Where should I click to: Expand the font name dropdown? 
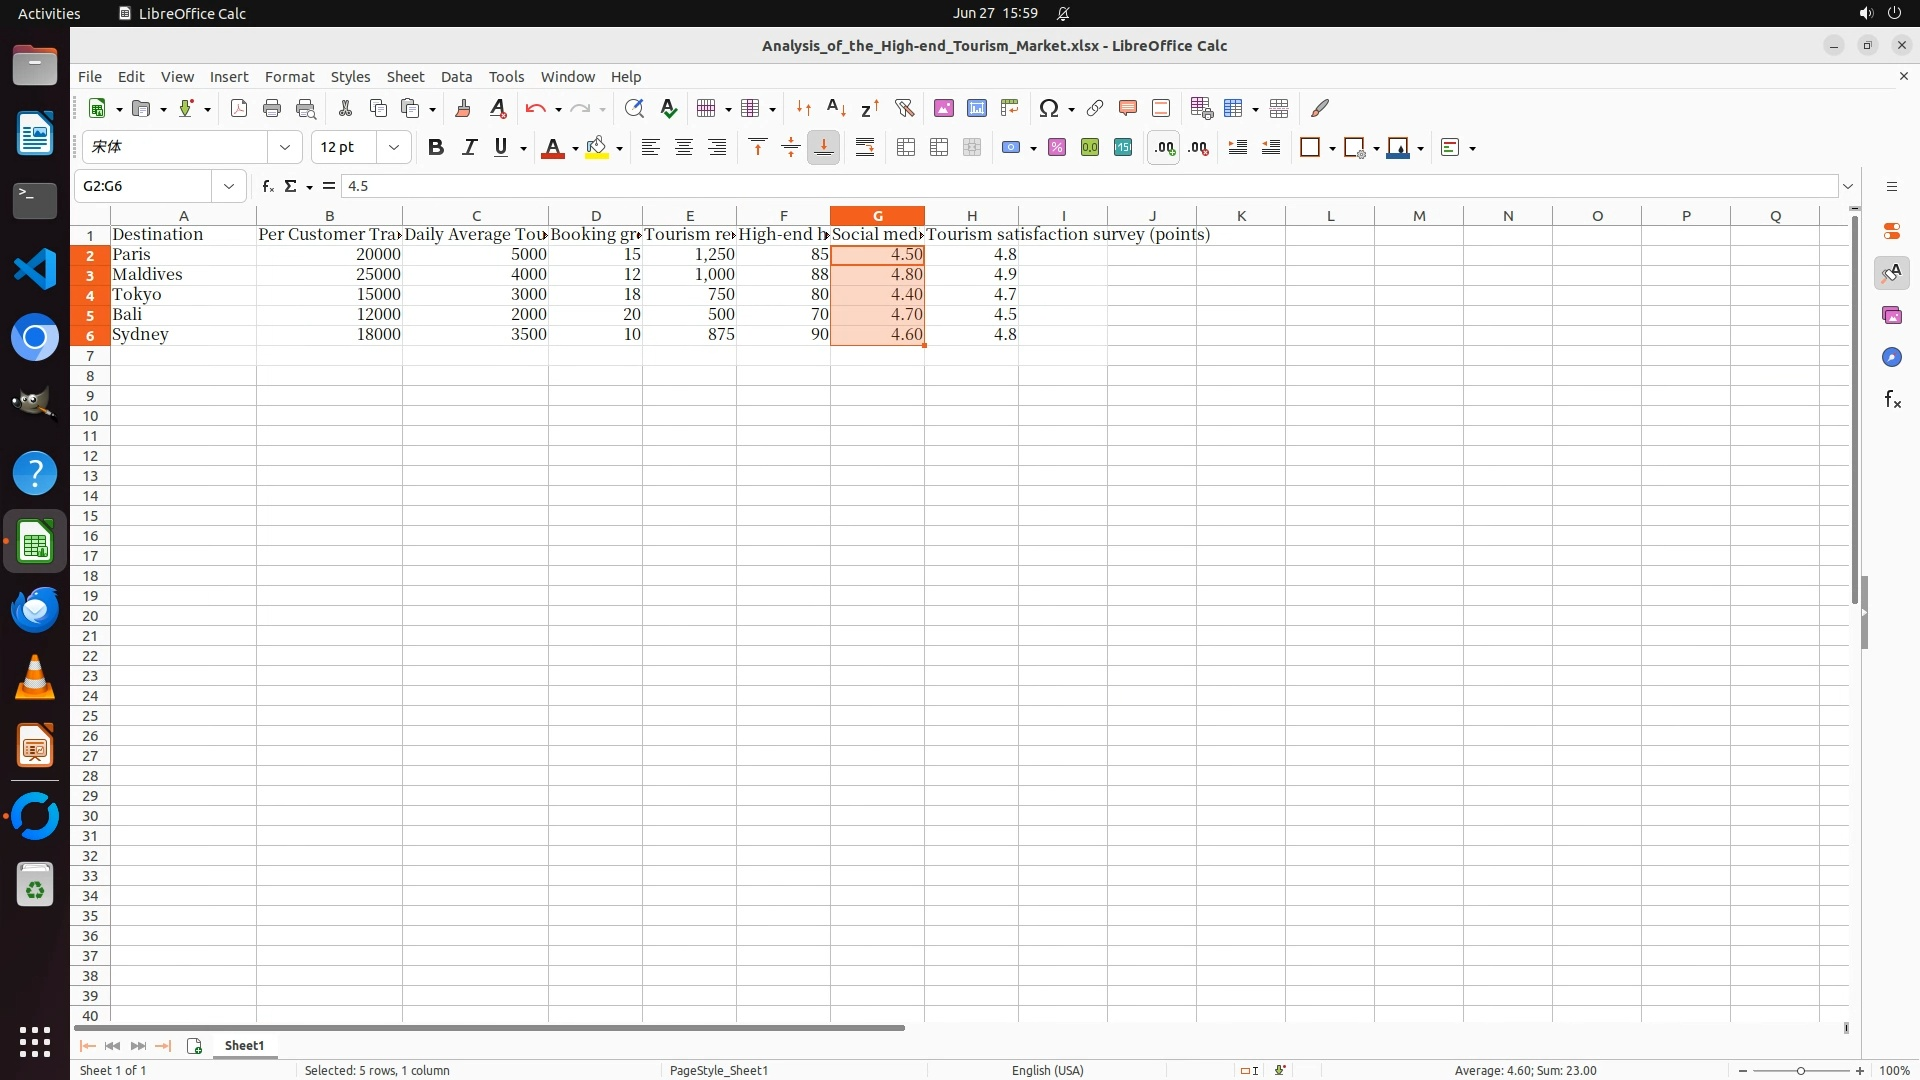point(285,148)
